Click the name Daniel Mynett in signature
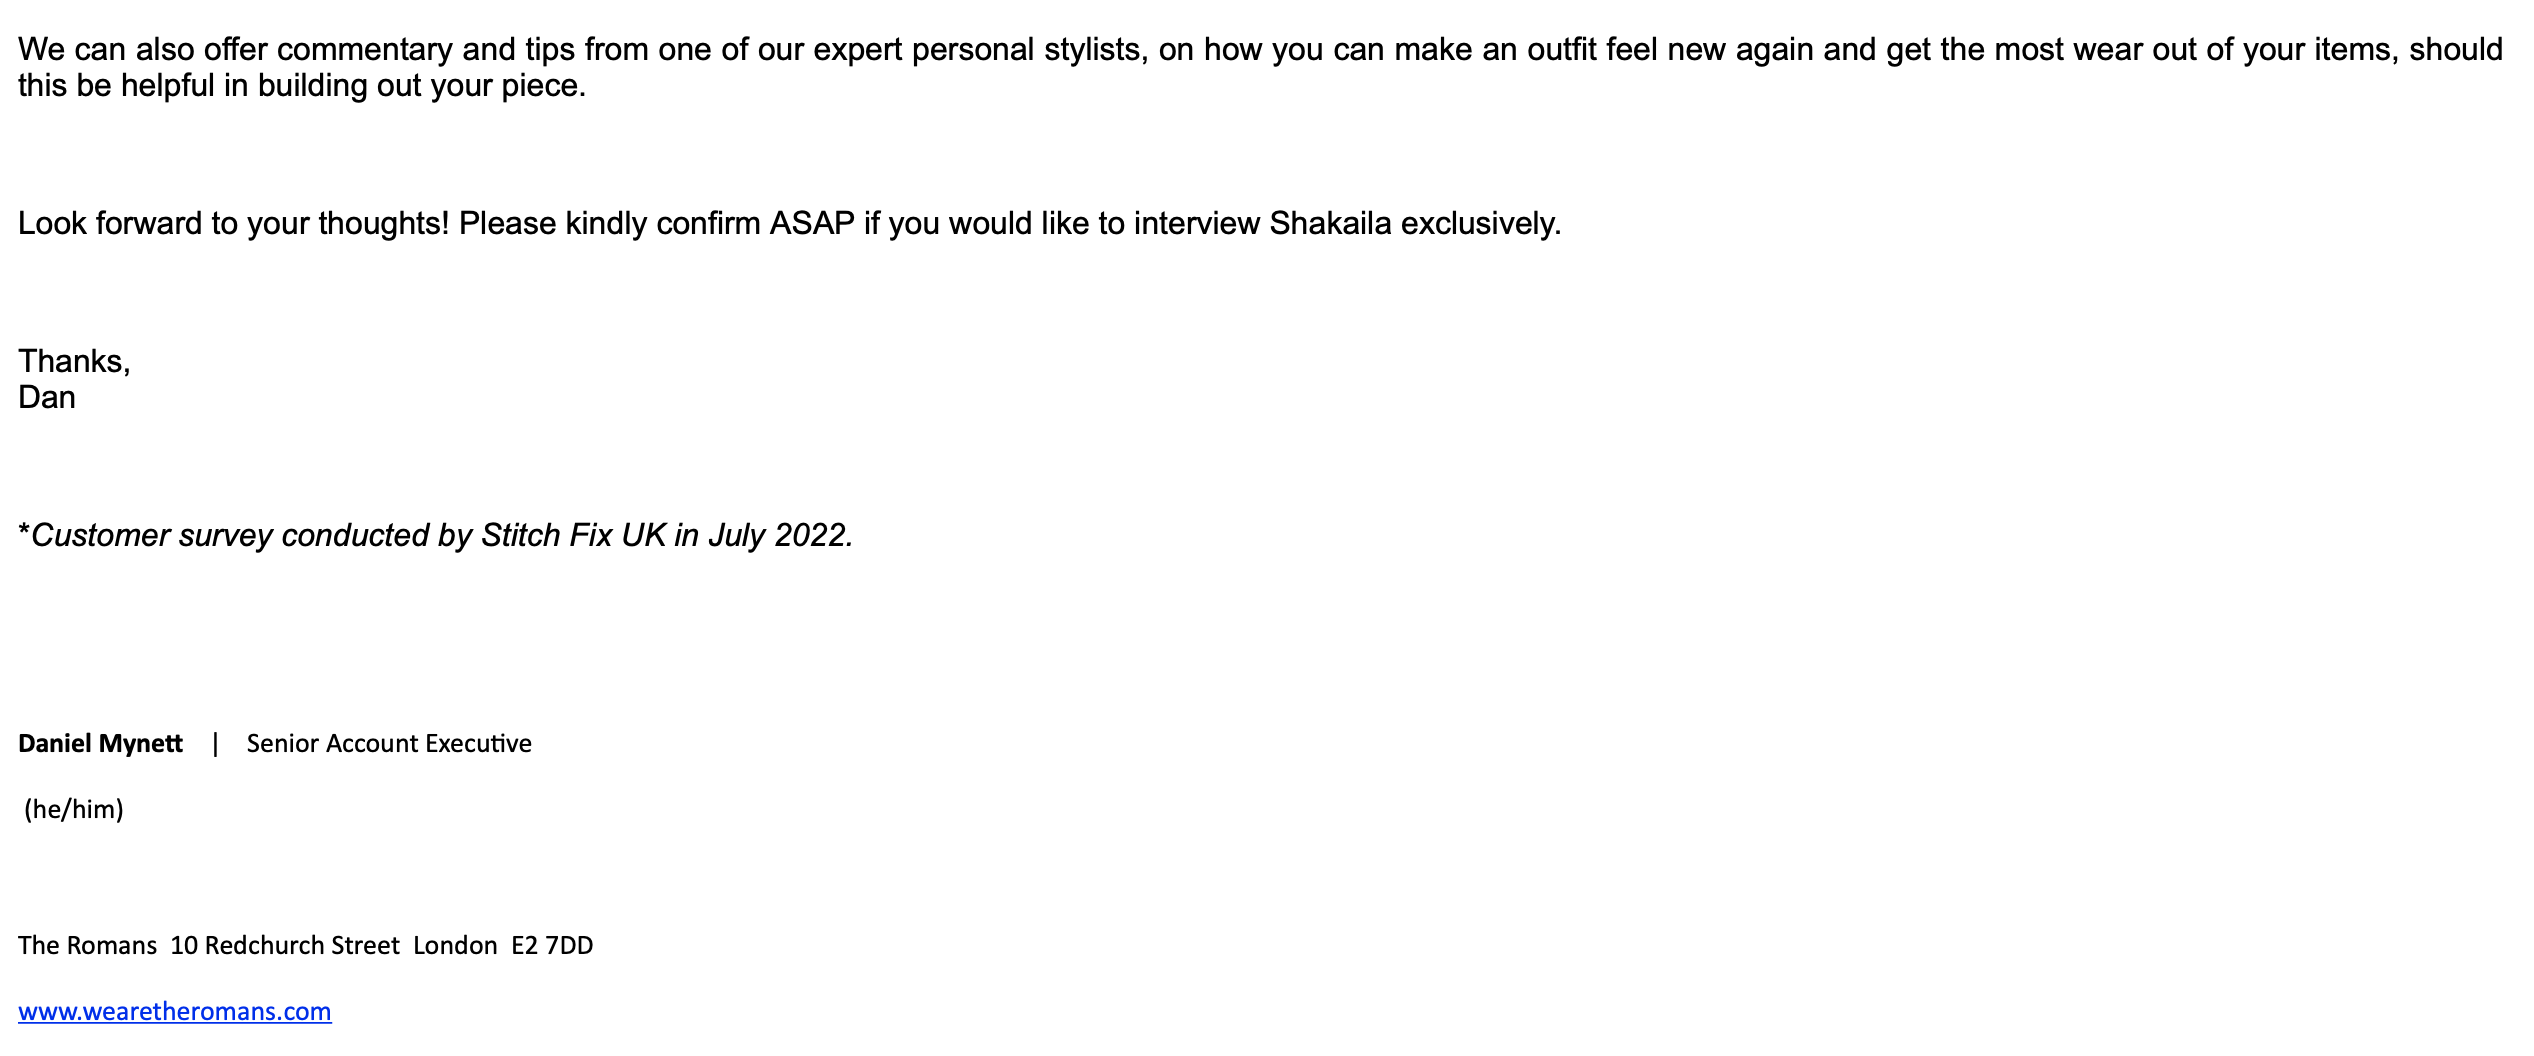Image resolution: width=2534 pixels, height=1056 pixels. coord(100,744)
